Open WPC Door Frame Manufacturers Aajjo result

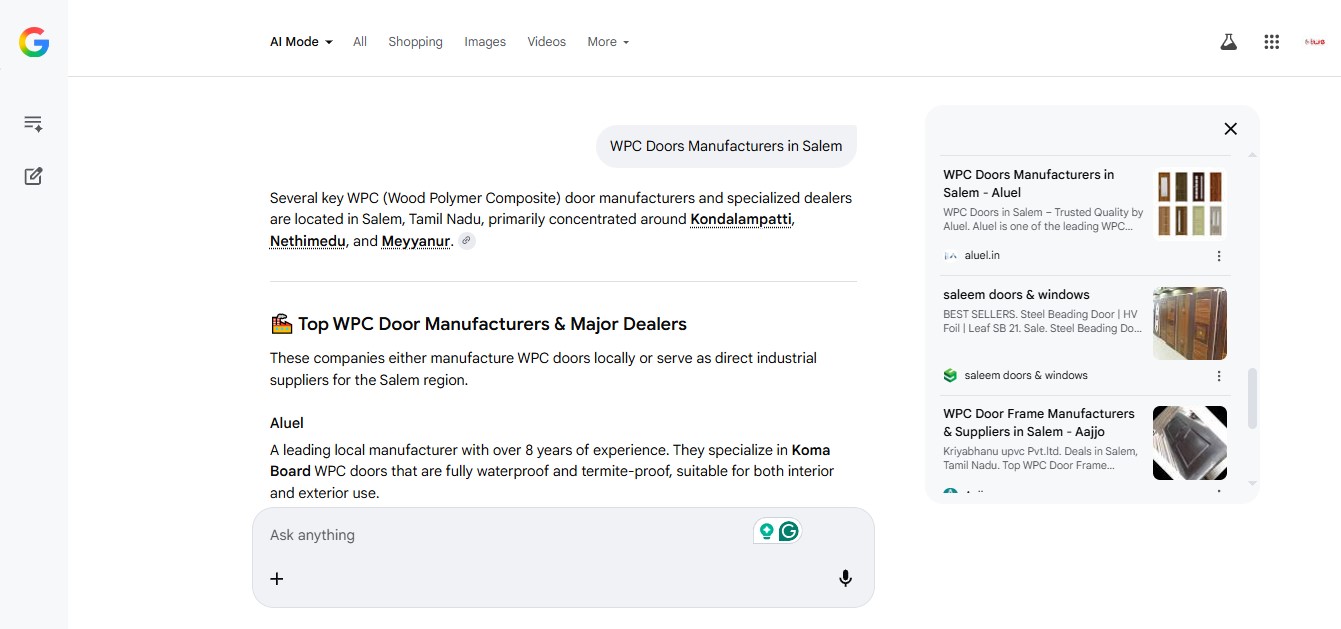(1039, 422)
